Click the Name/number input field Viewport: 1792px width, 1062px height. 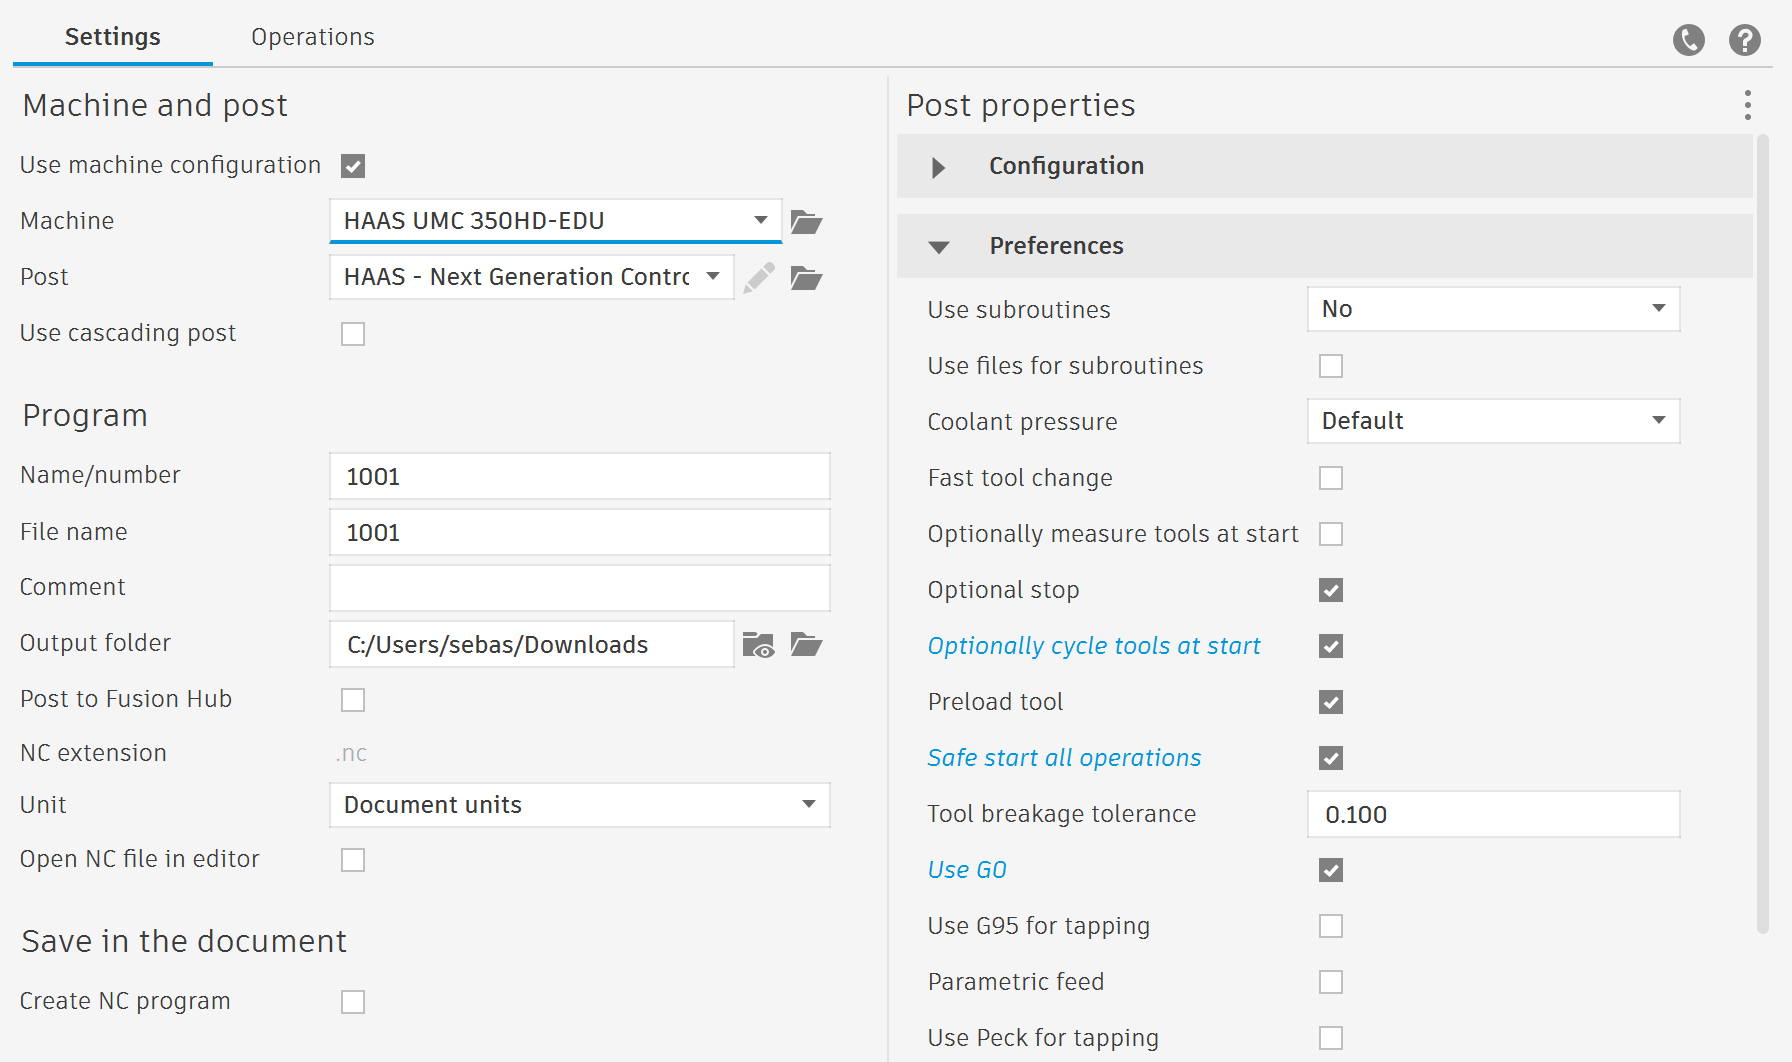580,477
